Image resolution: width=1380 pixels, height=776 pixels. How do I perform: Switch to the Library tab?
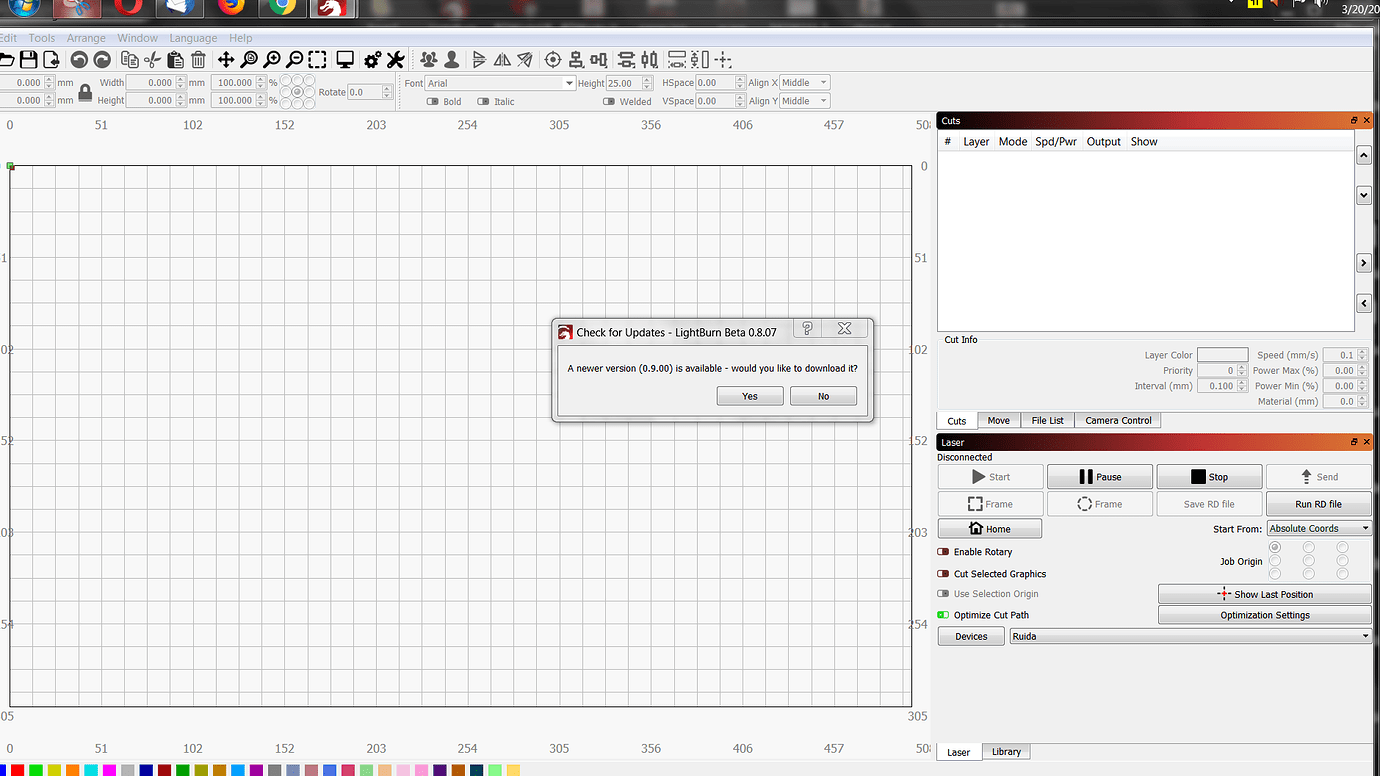1006,752
